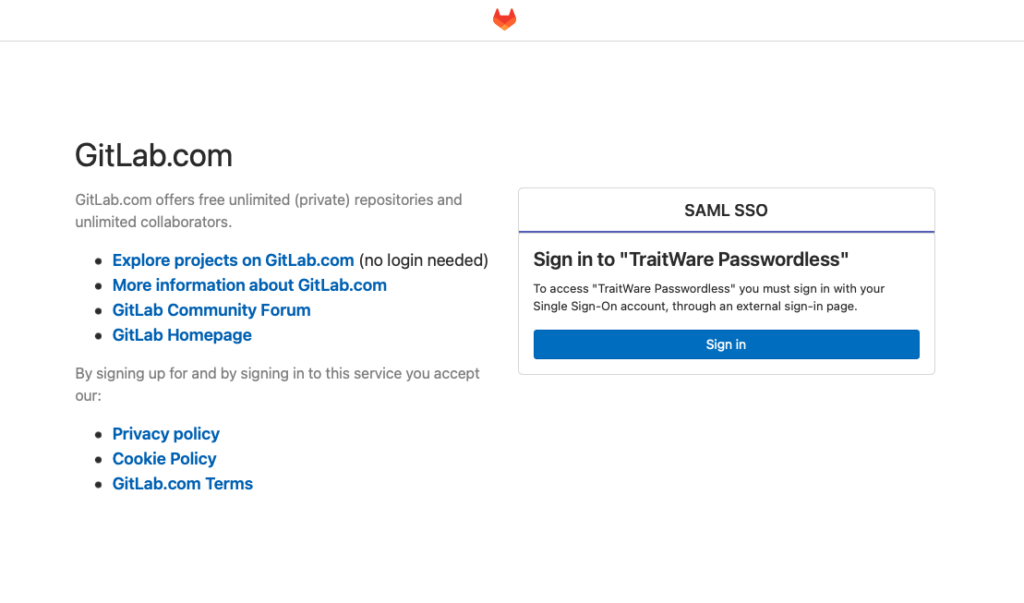
Task: Go to the GitLab Homepage link
Action: (x=182, y=334)
